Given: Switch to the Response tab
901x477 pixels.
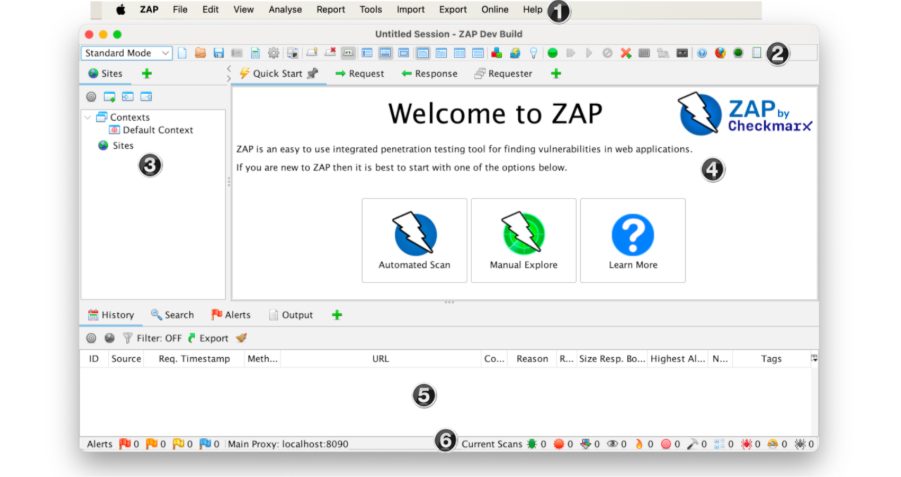Looking at the screenshot, I should pyautogui.click(x=429, y=74).
